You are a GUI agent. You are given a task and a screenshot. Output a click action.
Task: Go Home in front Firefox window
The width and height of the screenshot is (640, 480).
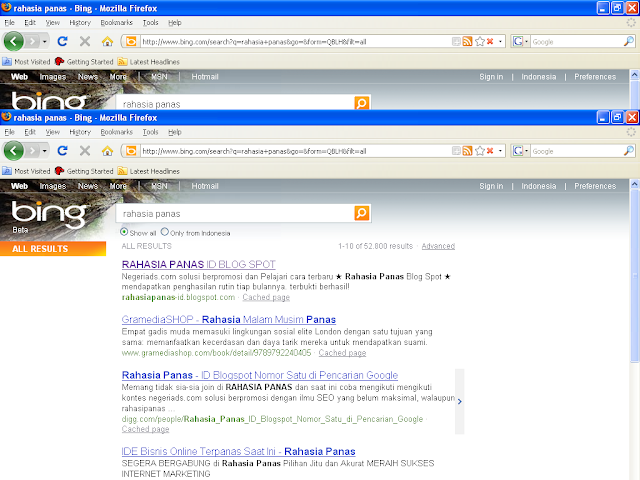[107, 151]
